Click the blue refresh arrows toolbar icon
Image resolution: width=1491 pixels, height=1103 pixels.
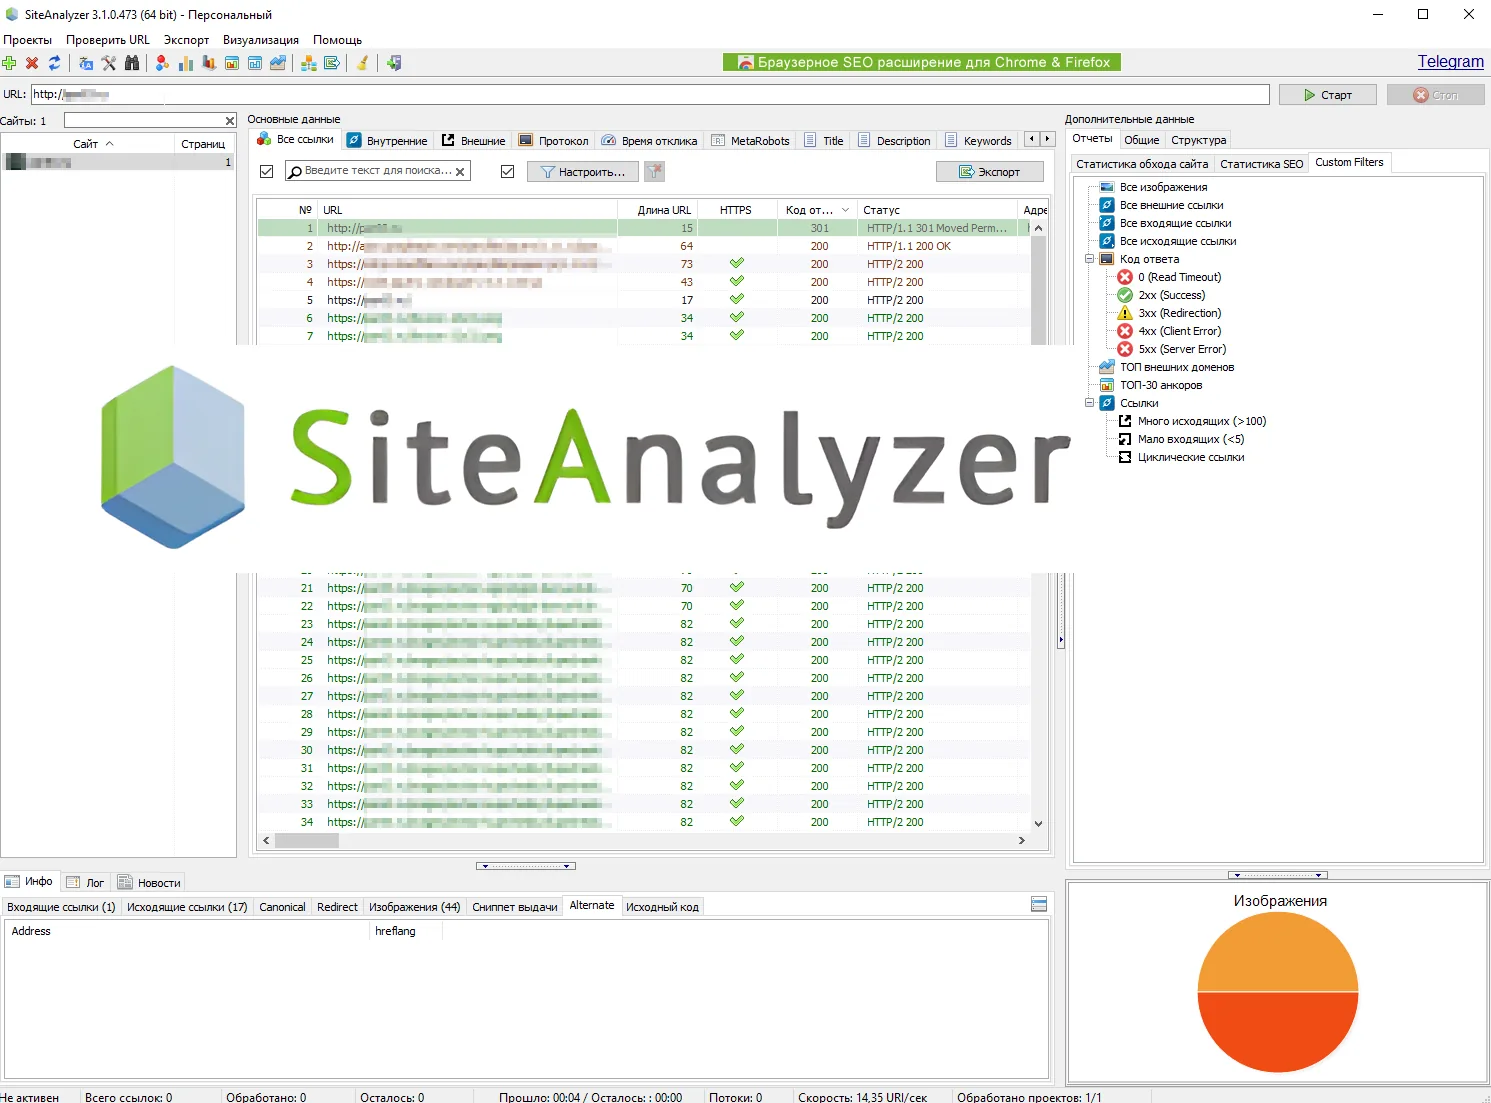click(54, 63)
